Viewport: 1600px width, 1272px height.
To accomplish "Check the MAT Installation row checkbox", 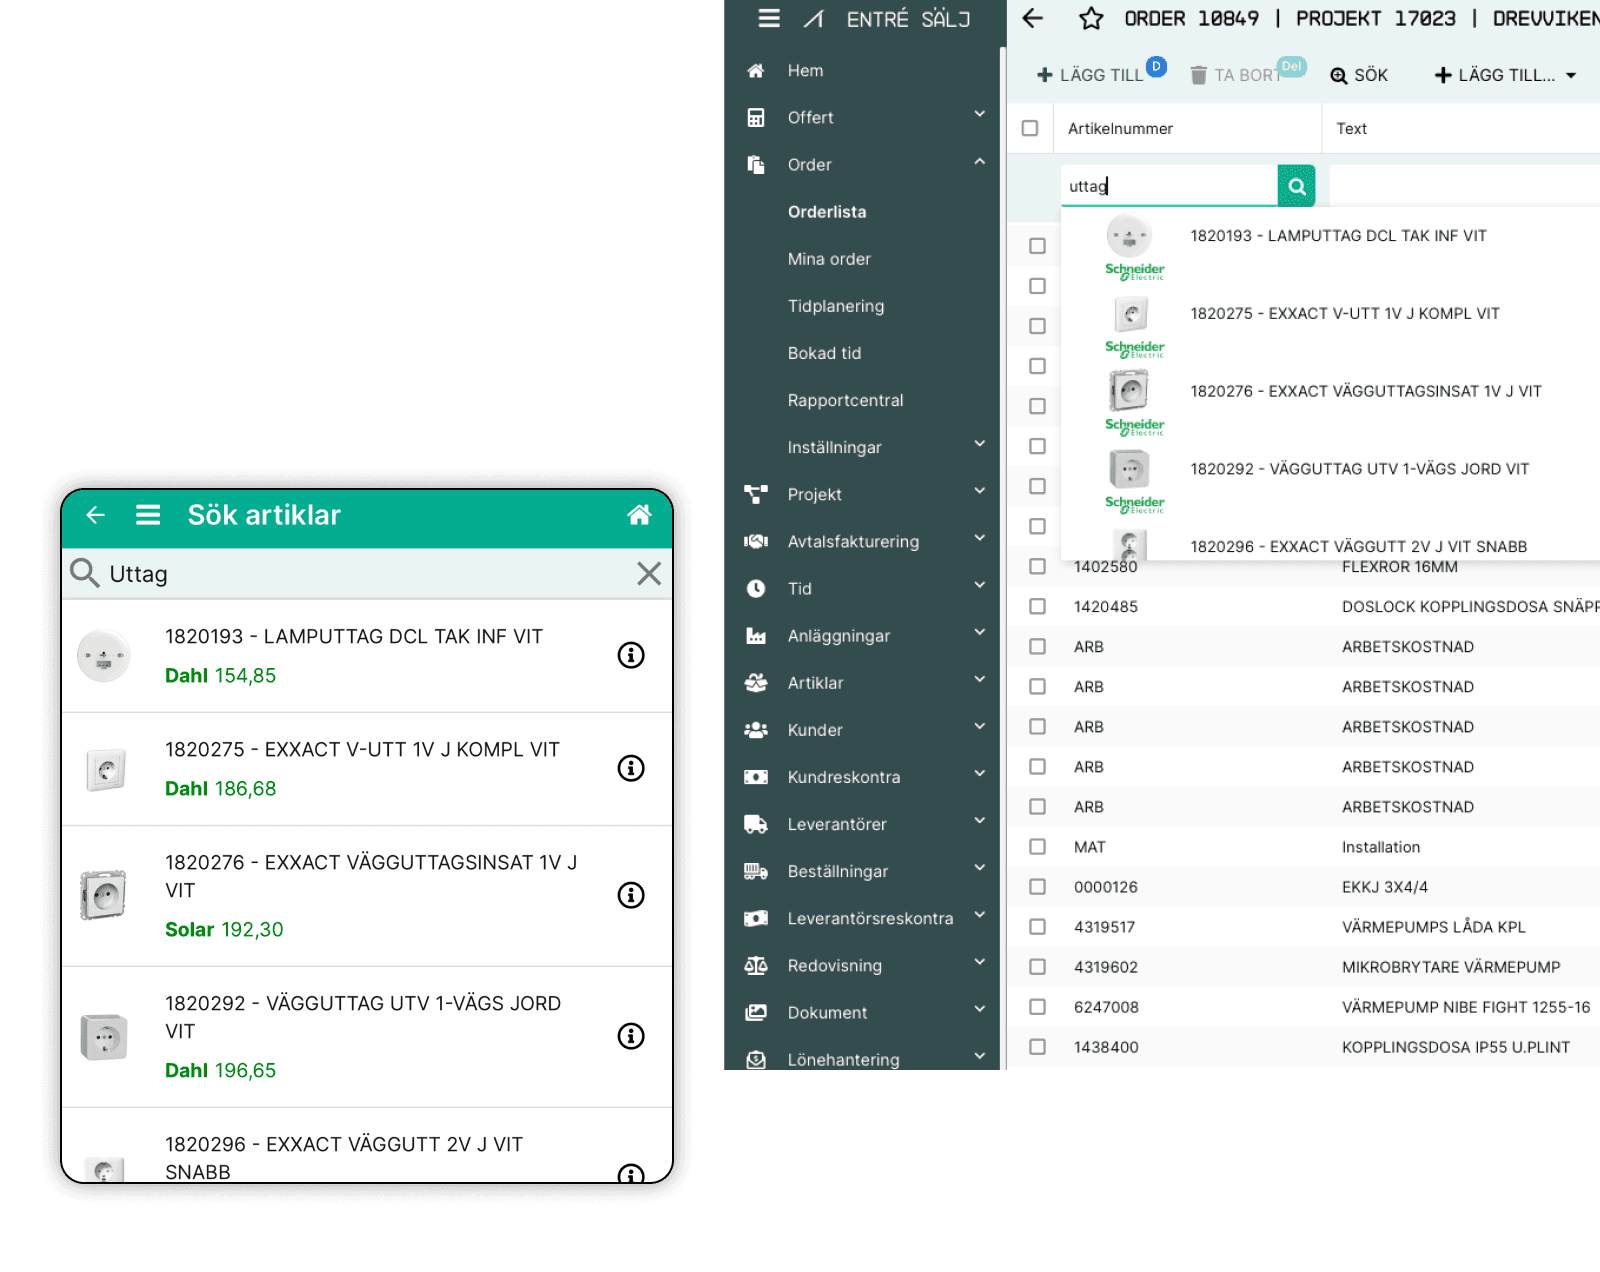I will (1038, 847).
